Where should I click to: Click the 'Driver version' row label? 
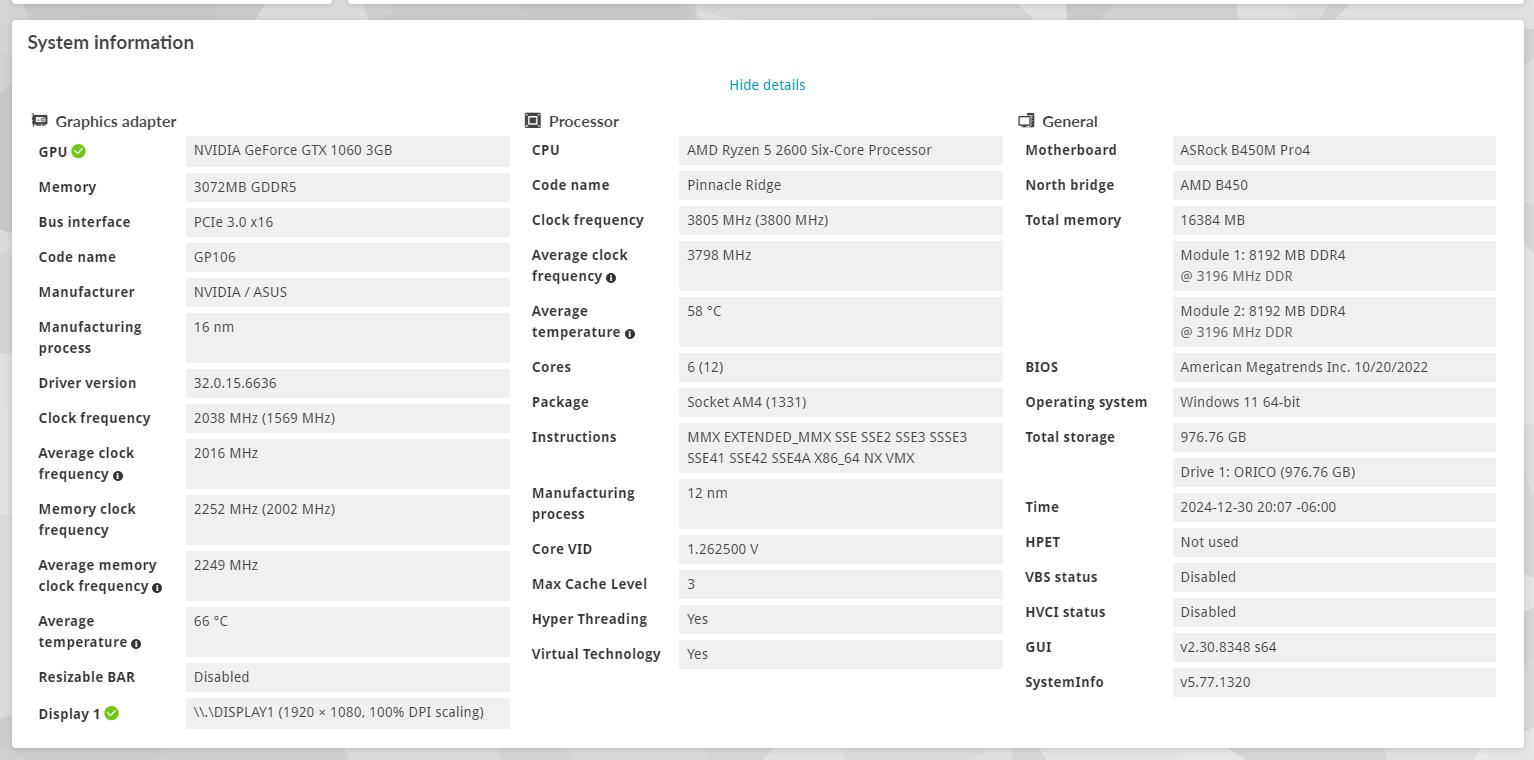tap(87, 383)
